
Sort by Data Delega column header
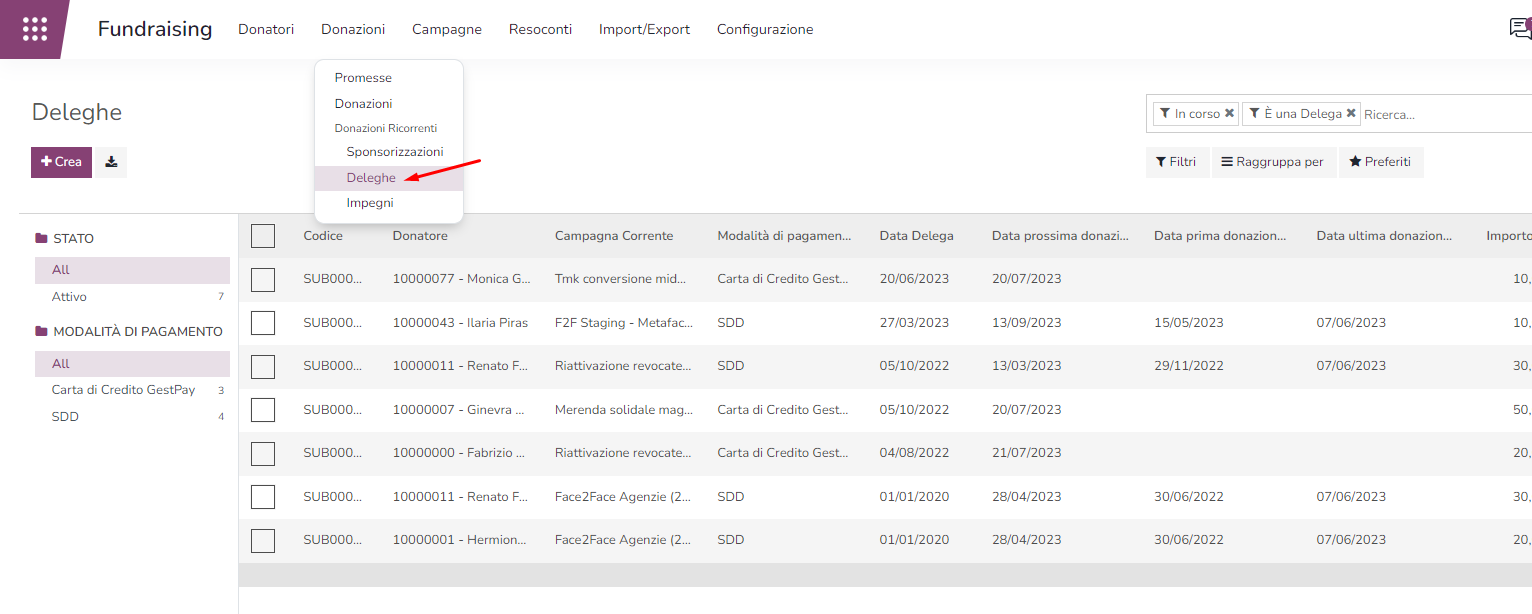tap(916, 236)
